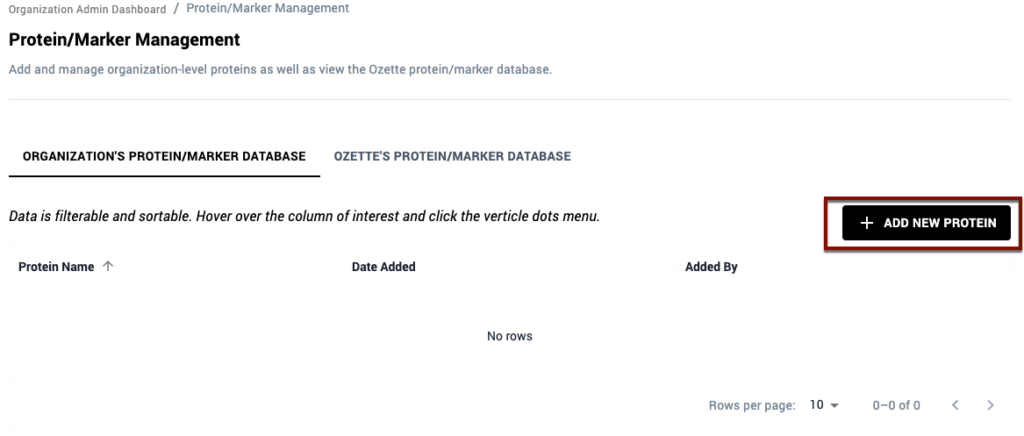The width and height of the screenshot is (1024, 436).
Task: Click the plus icon in Add New Protein
Action: click(866, 223)
